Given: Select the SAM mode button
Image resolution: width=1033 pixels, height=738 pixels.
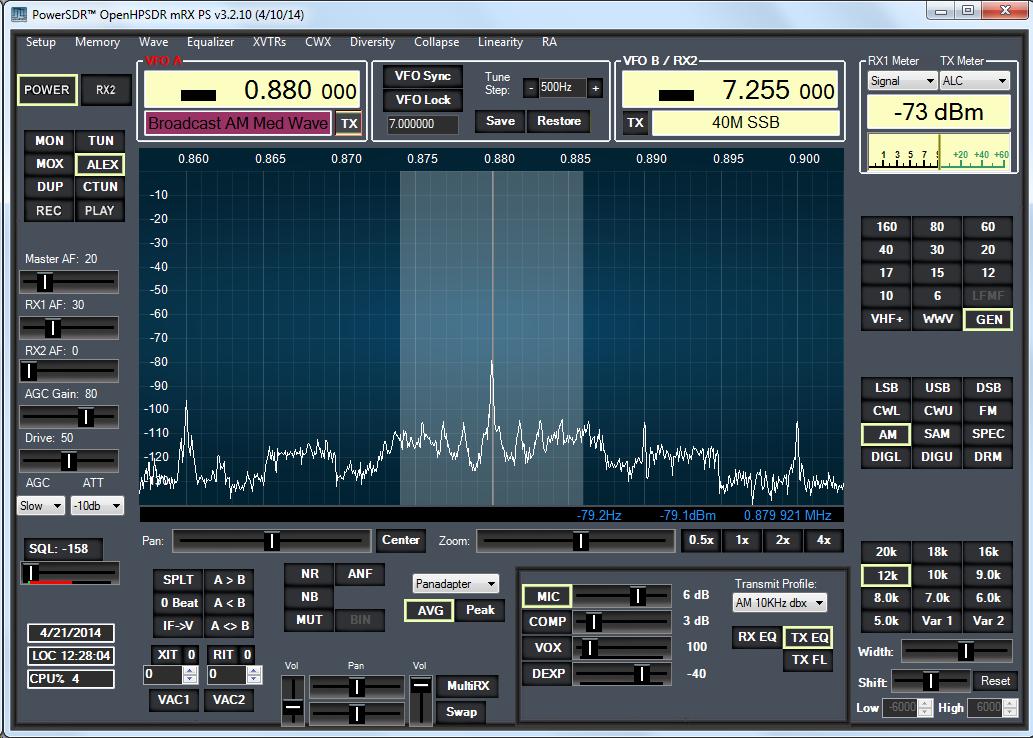Looking at the screenshot, I should 937,434.
